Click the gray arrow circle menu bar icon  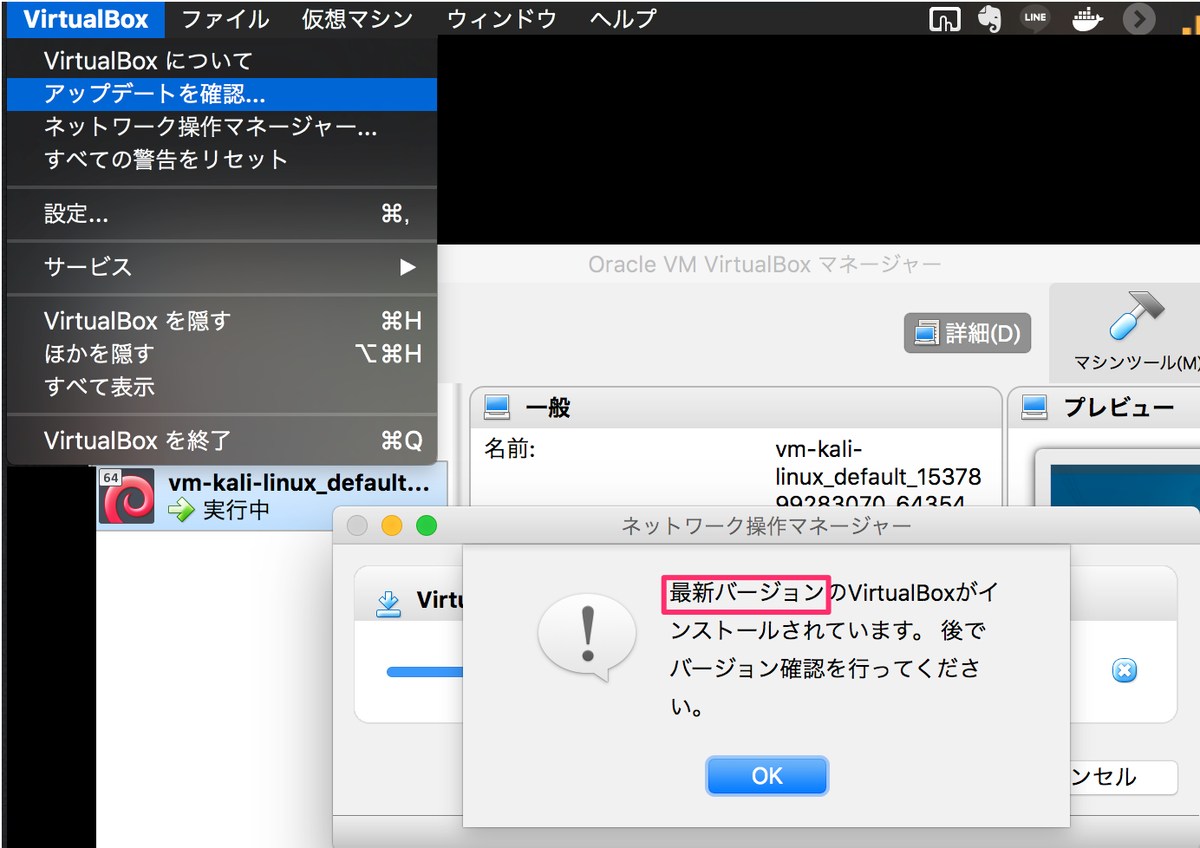pos(1139,18)
